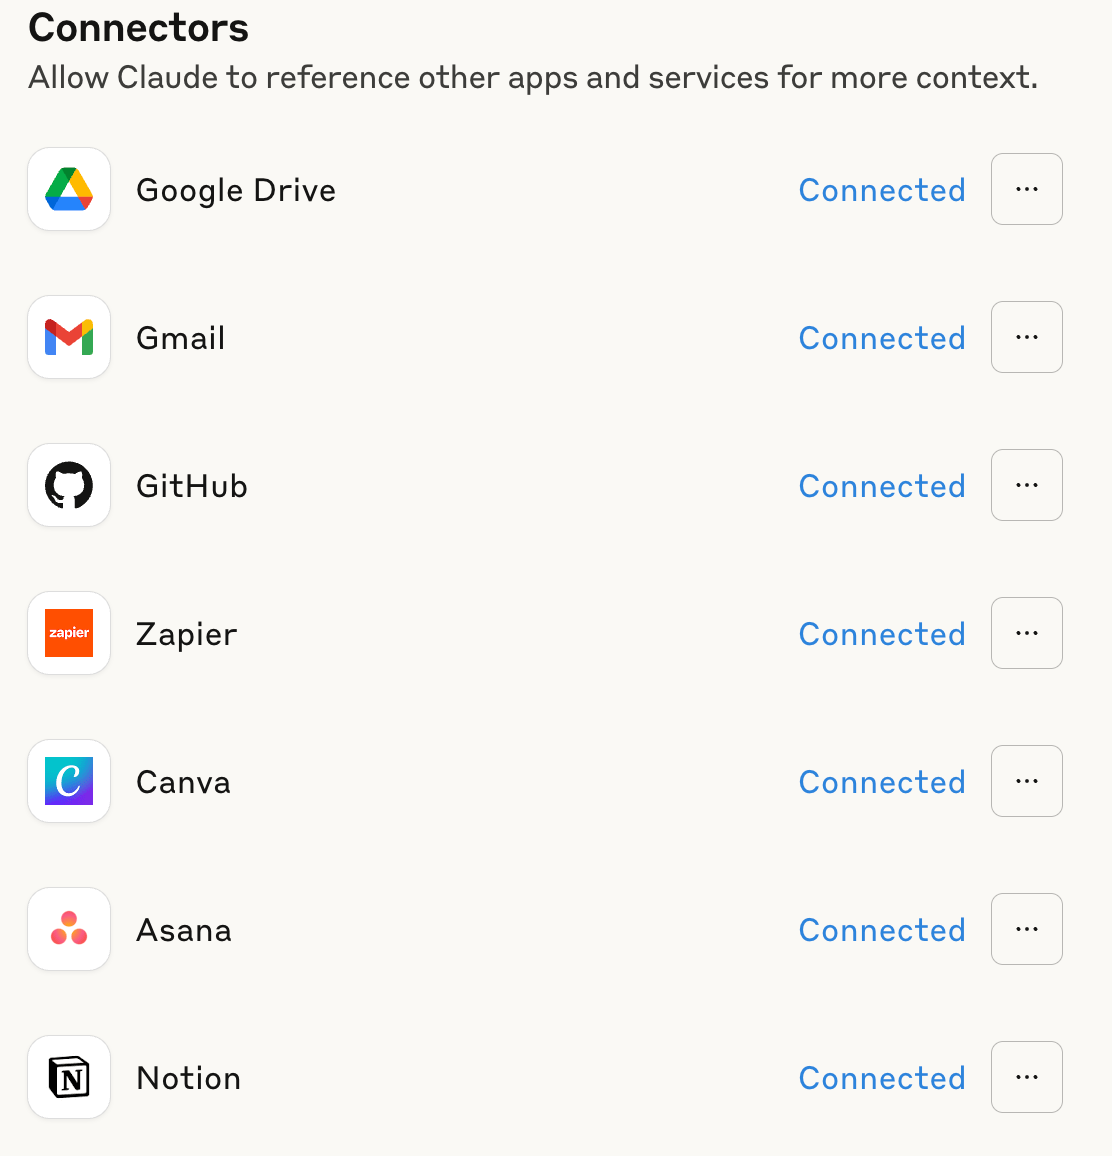Click the Connectors heading
The image size is (1112, 1156).
(x=139, y=28)
